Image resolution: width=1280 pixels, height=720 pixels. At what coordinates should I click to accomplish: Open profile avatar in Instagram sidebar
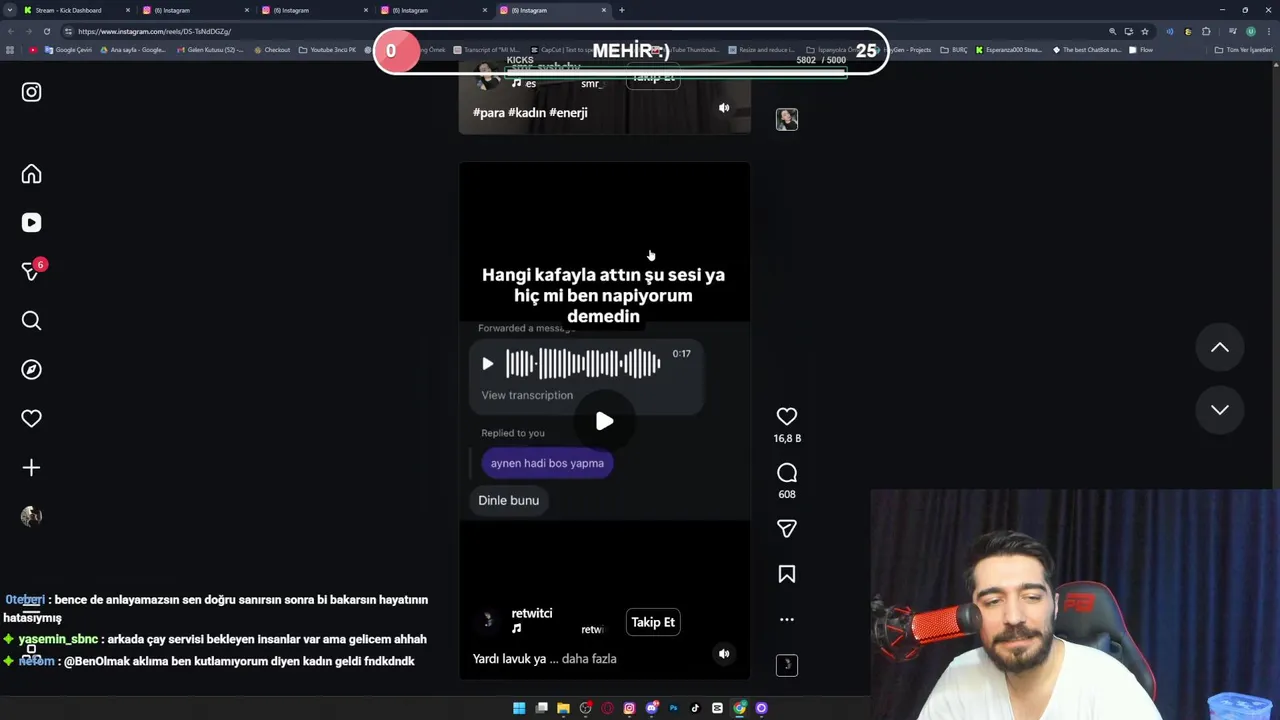tap(31, 516)
